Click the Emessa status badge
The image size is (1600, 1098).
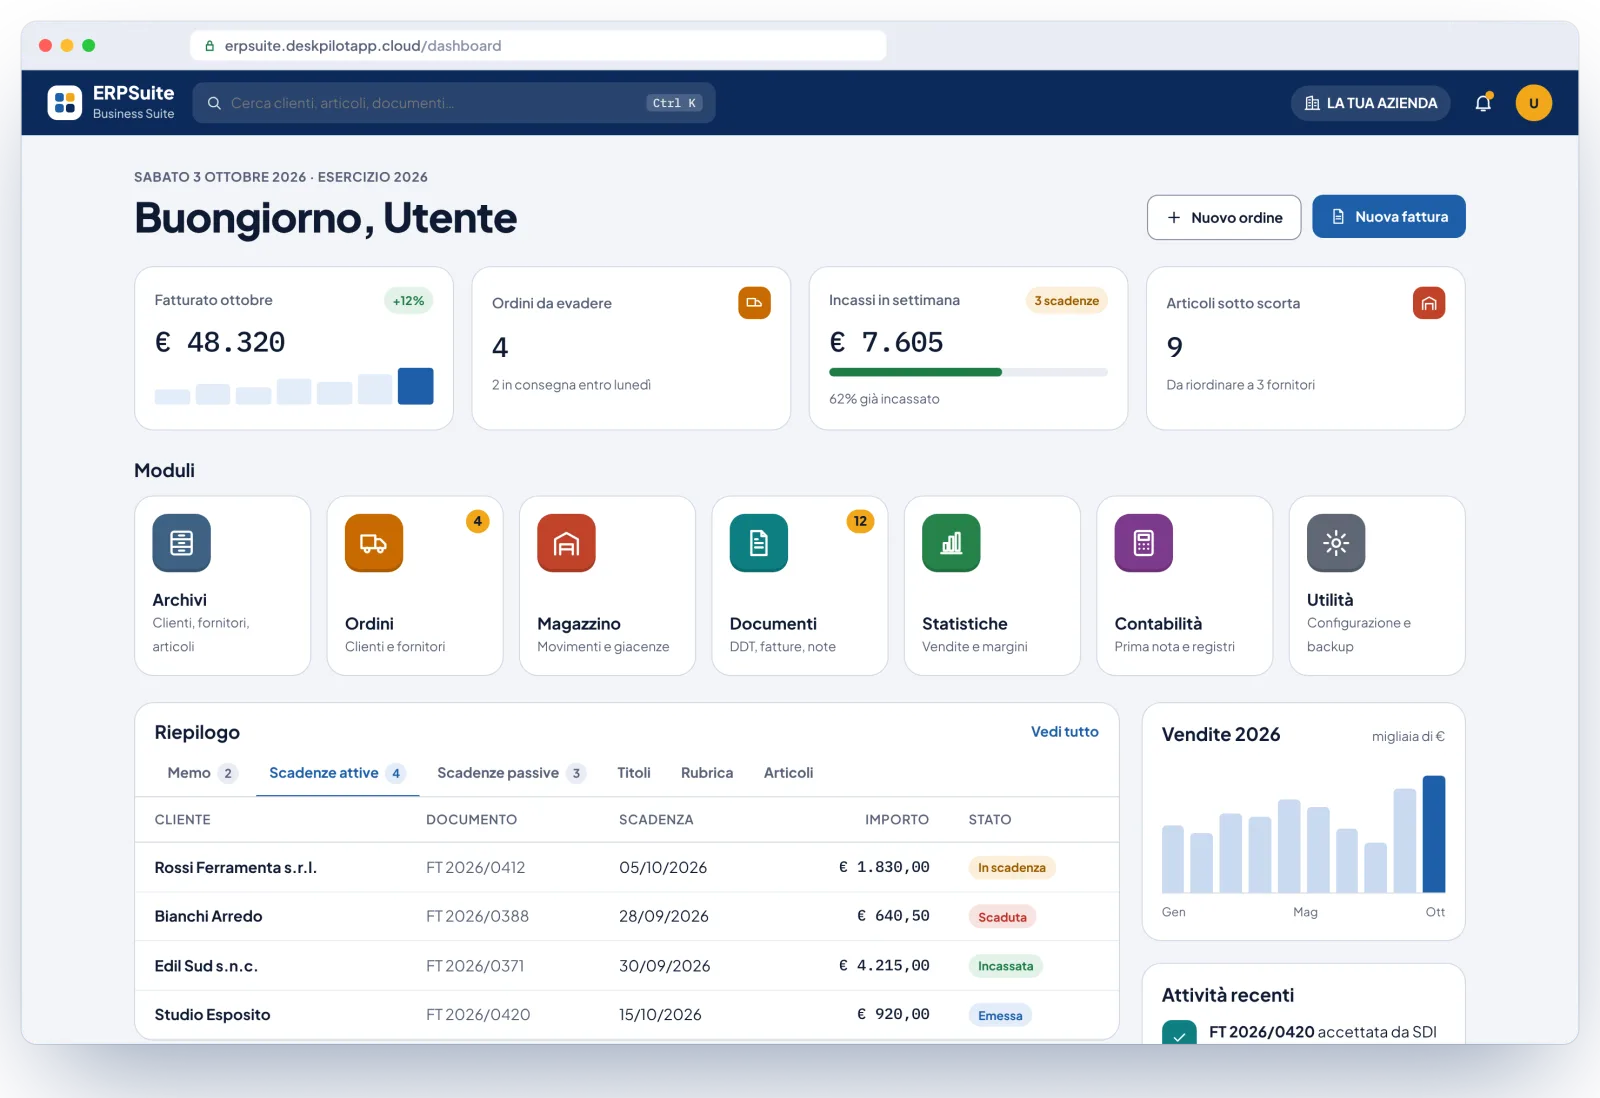(x=1000, y=1015)
